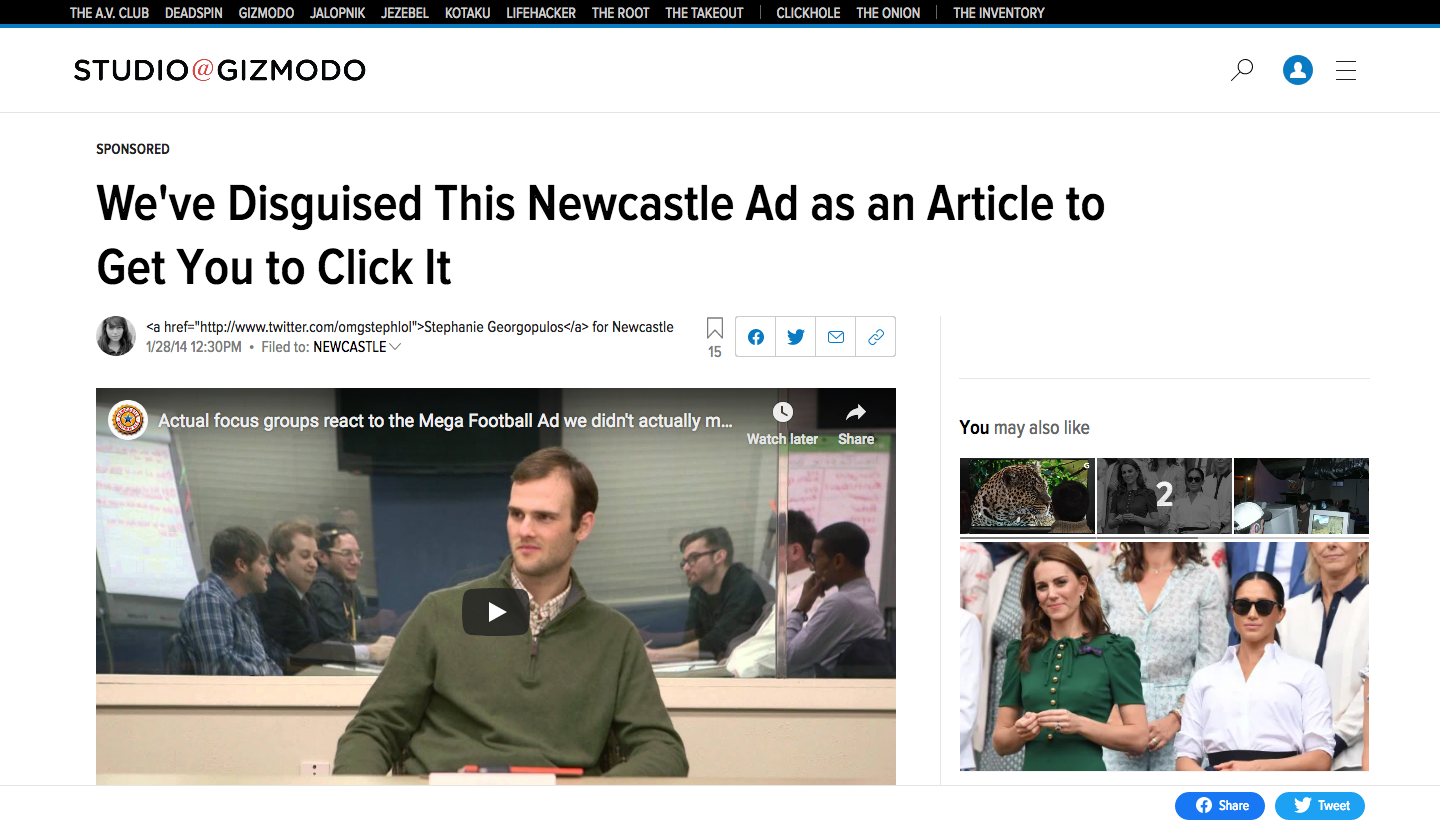Click the video title text
The image size is (1440, 826).
coord(446,421)
